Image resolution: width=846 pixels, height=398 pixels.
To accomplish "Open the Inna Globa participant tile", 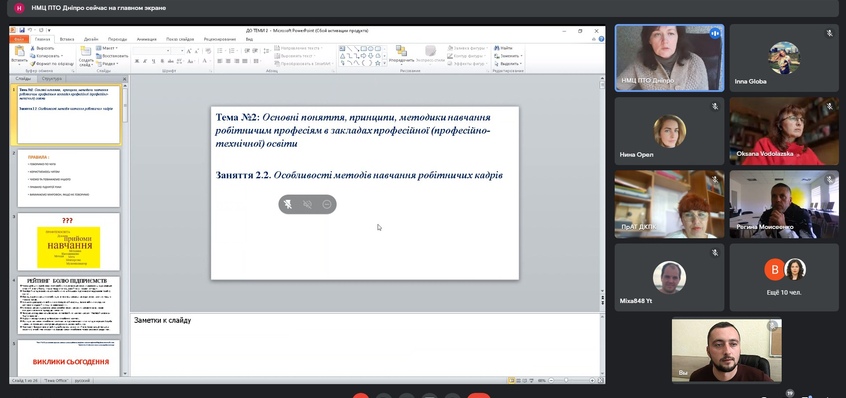I will point(784,58).
